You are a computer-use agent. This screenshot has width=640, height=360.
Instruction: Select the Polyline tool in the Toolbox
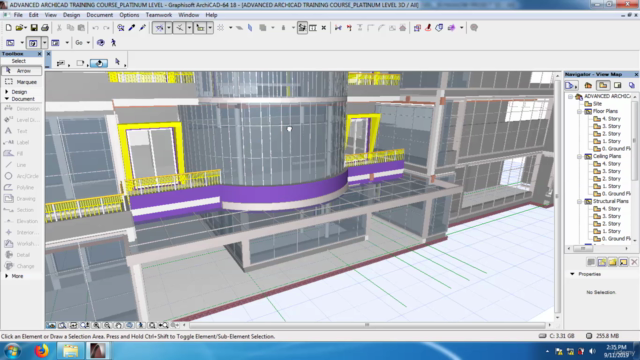[x=22, y=187]
